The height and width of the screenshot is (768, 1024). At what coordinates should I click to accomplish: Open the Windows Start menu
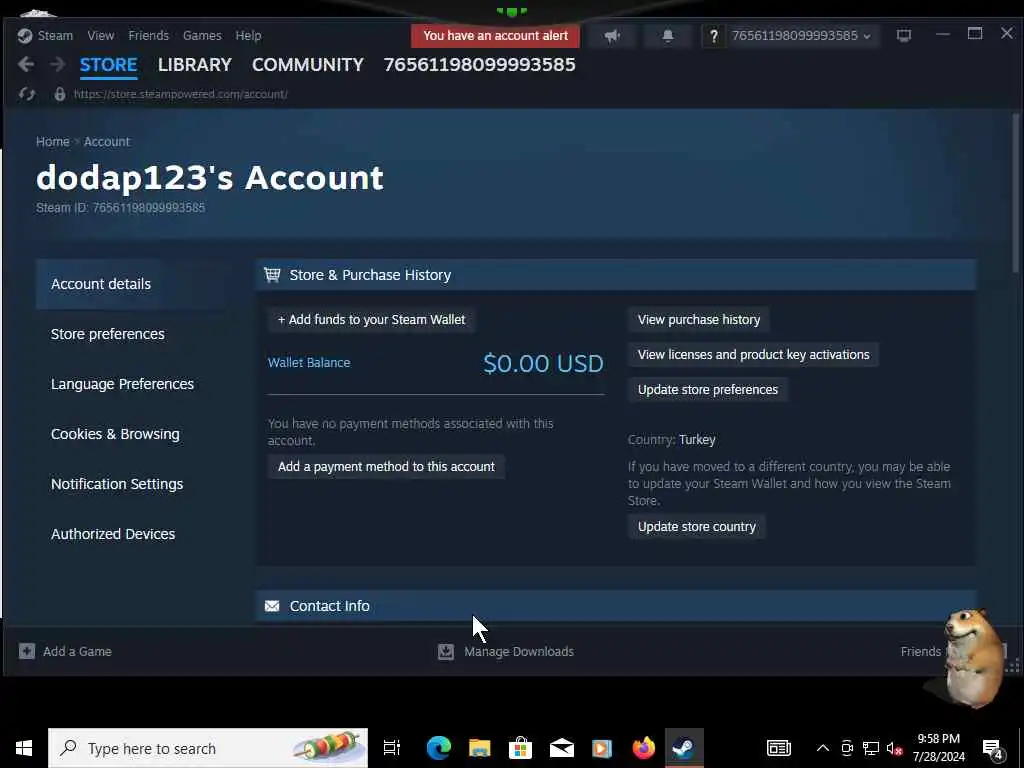click(24, 748)
